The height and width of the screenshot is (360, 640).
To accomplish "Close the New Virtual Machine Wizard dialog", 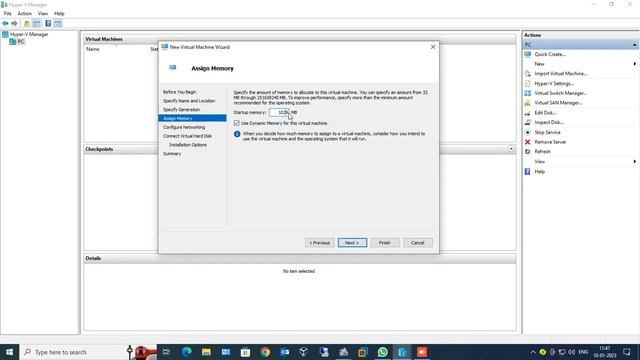I will [433, 47].
